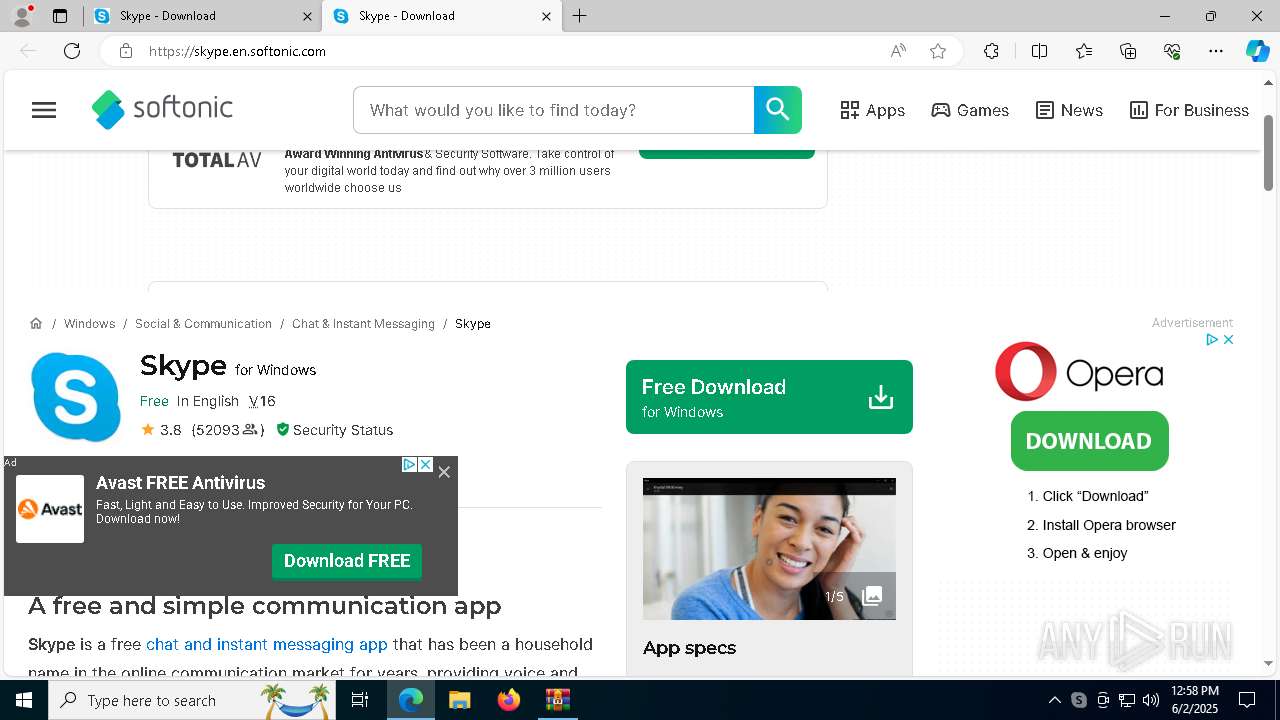
Task: Open the Softonic hamburger menu
Action: pyautogui.click(x=44, y=110)
